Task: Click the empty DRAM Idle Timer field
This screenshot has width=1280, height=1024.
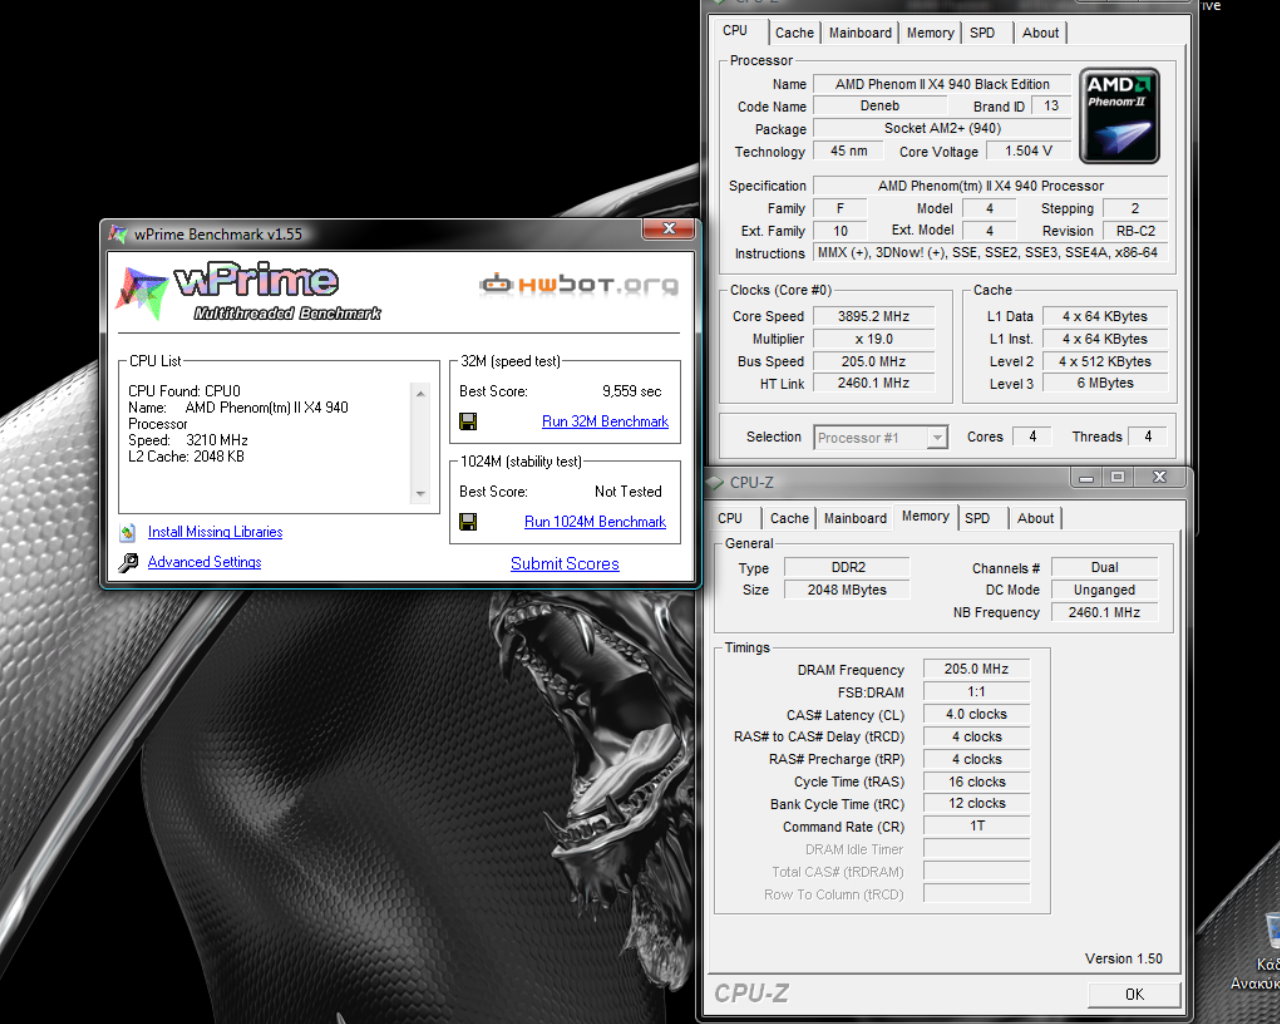Action: [x=976, y=849]
